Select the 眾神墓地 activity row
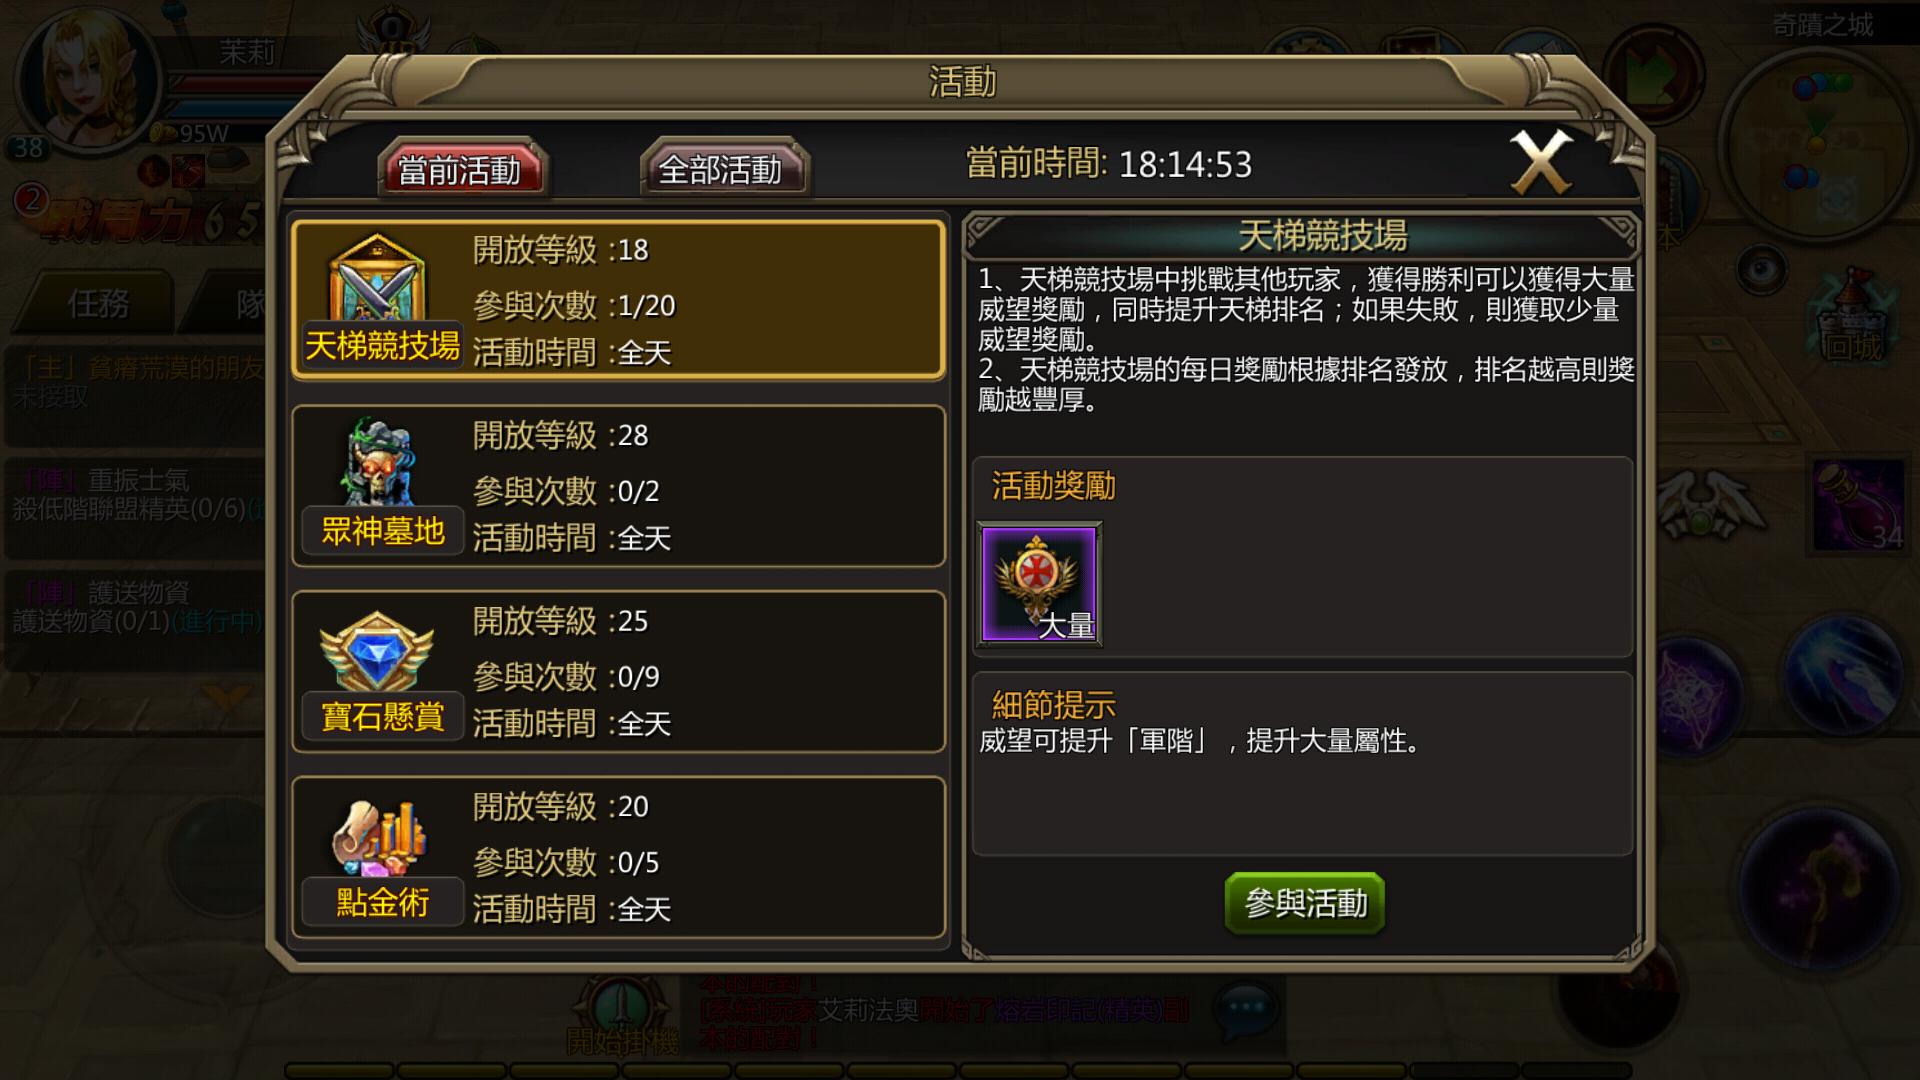 [619, 486]
